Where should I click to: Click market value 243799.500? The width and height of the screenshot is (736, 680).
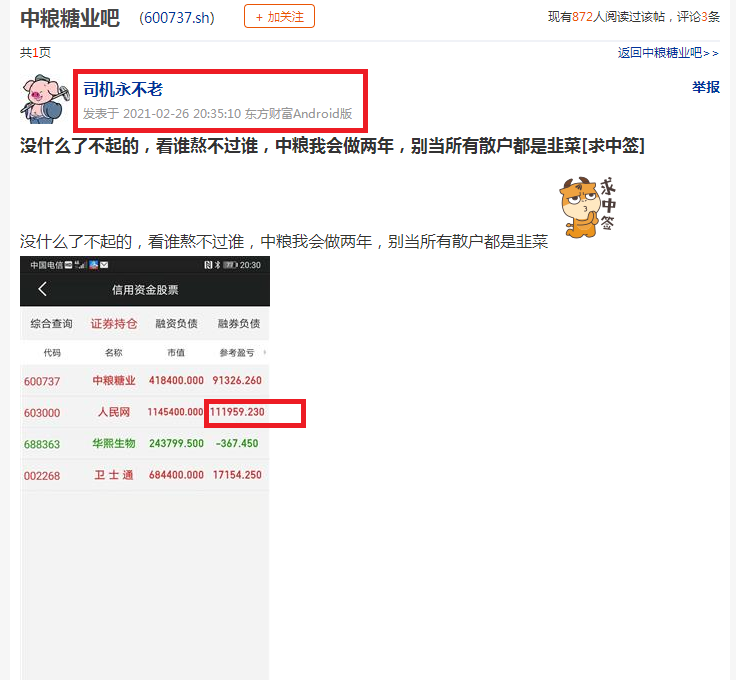click(176, 443)
